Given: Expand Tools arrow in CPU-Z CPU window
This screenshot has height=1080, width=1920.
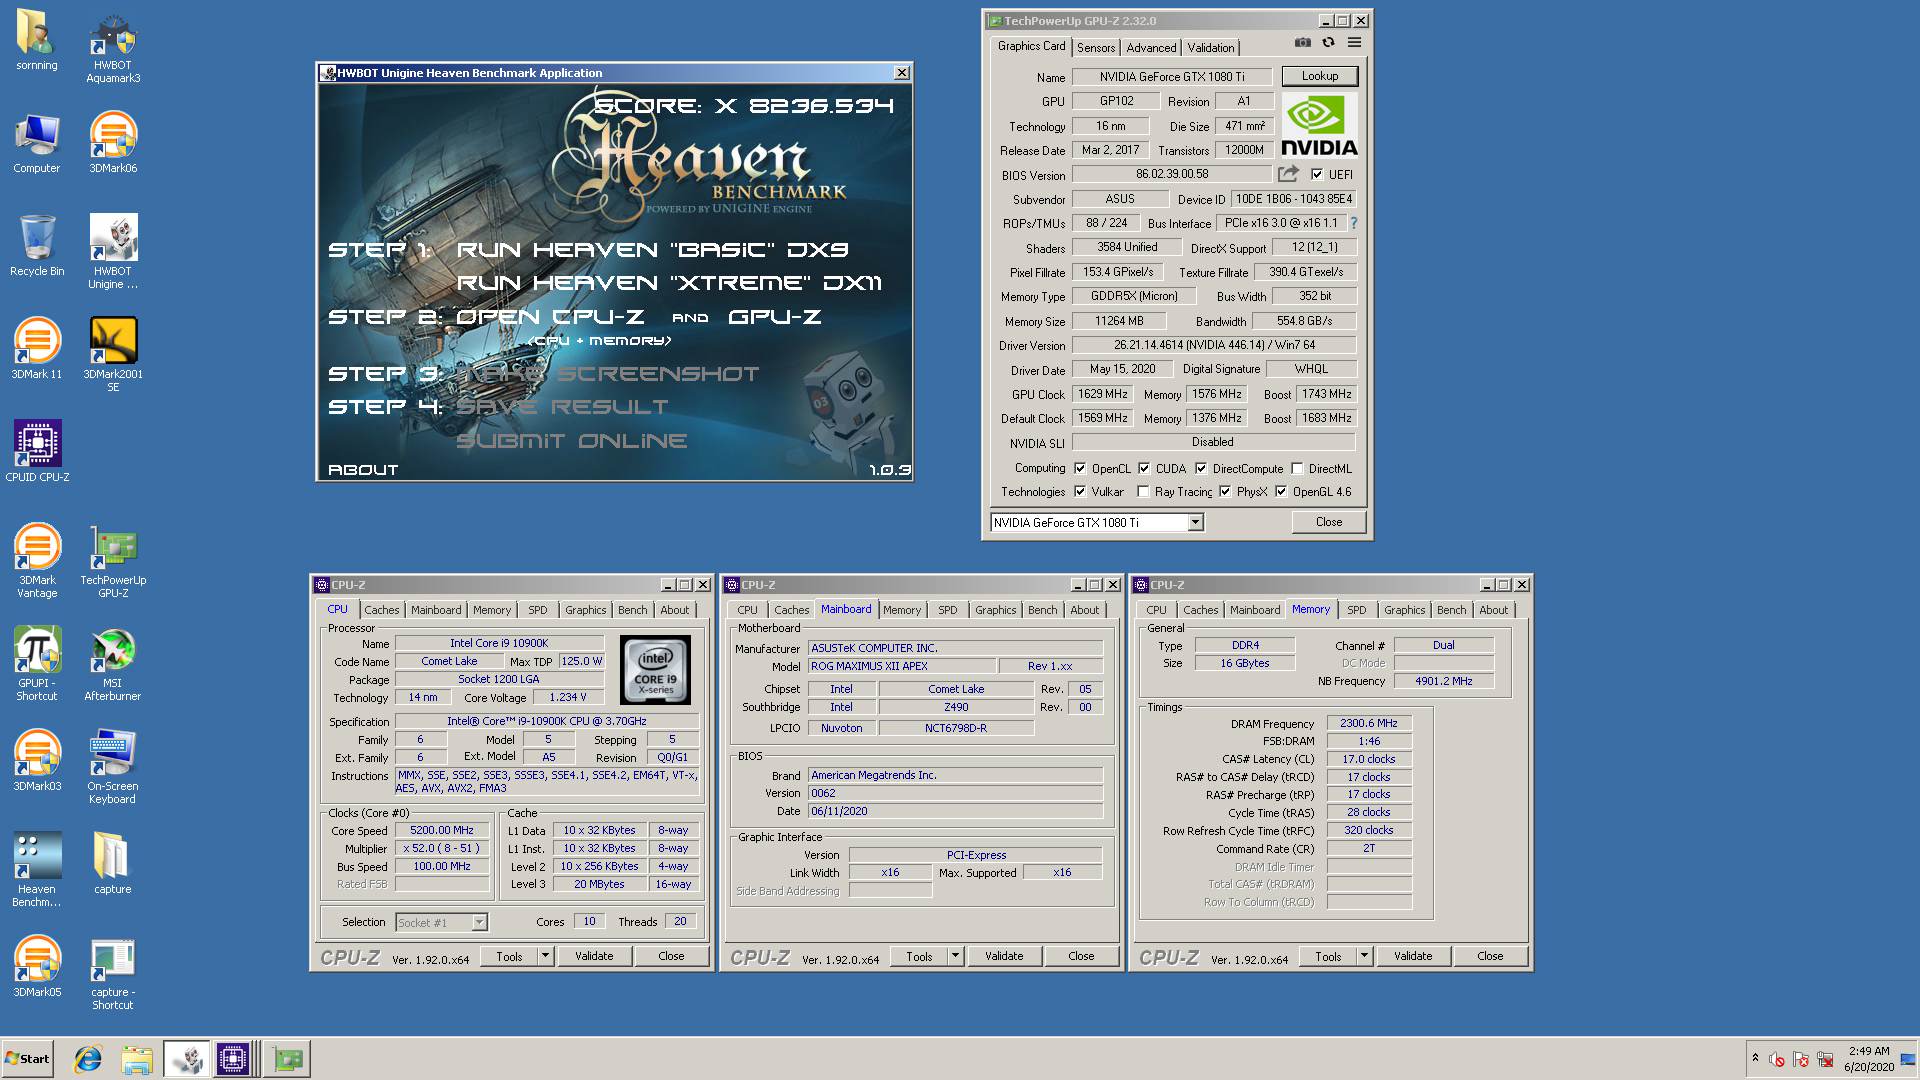Looking at the screenshot, I should pyautogui.click(x=545, y=956).
